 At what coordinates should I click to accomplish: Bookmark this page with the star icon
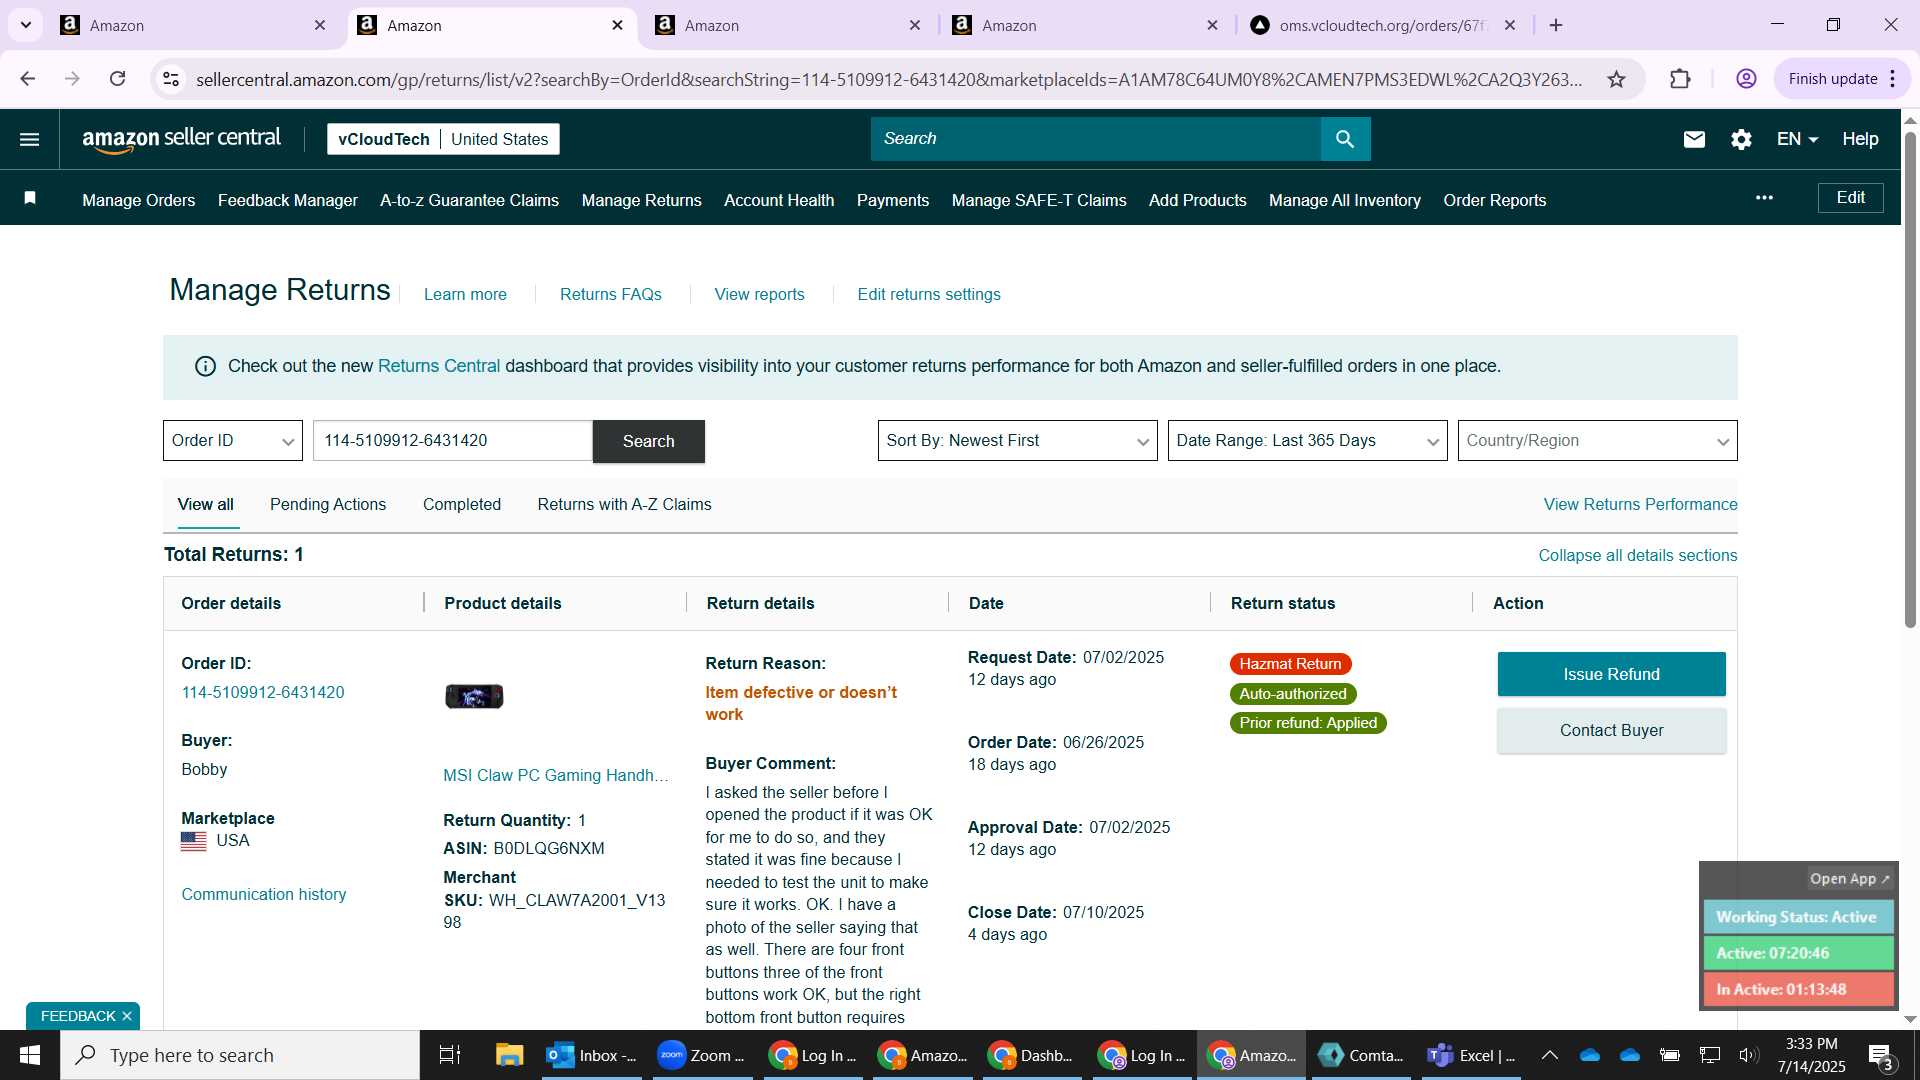(1616, 79)
